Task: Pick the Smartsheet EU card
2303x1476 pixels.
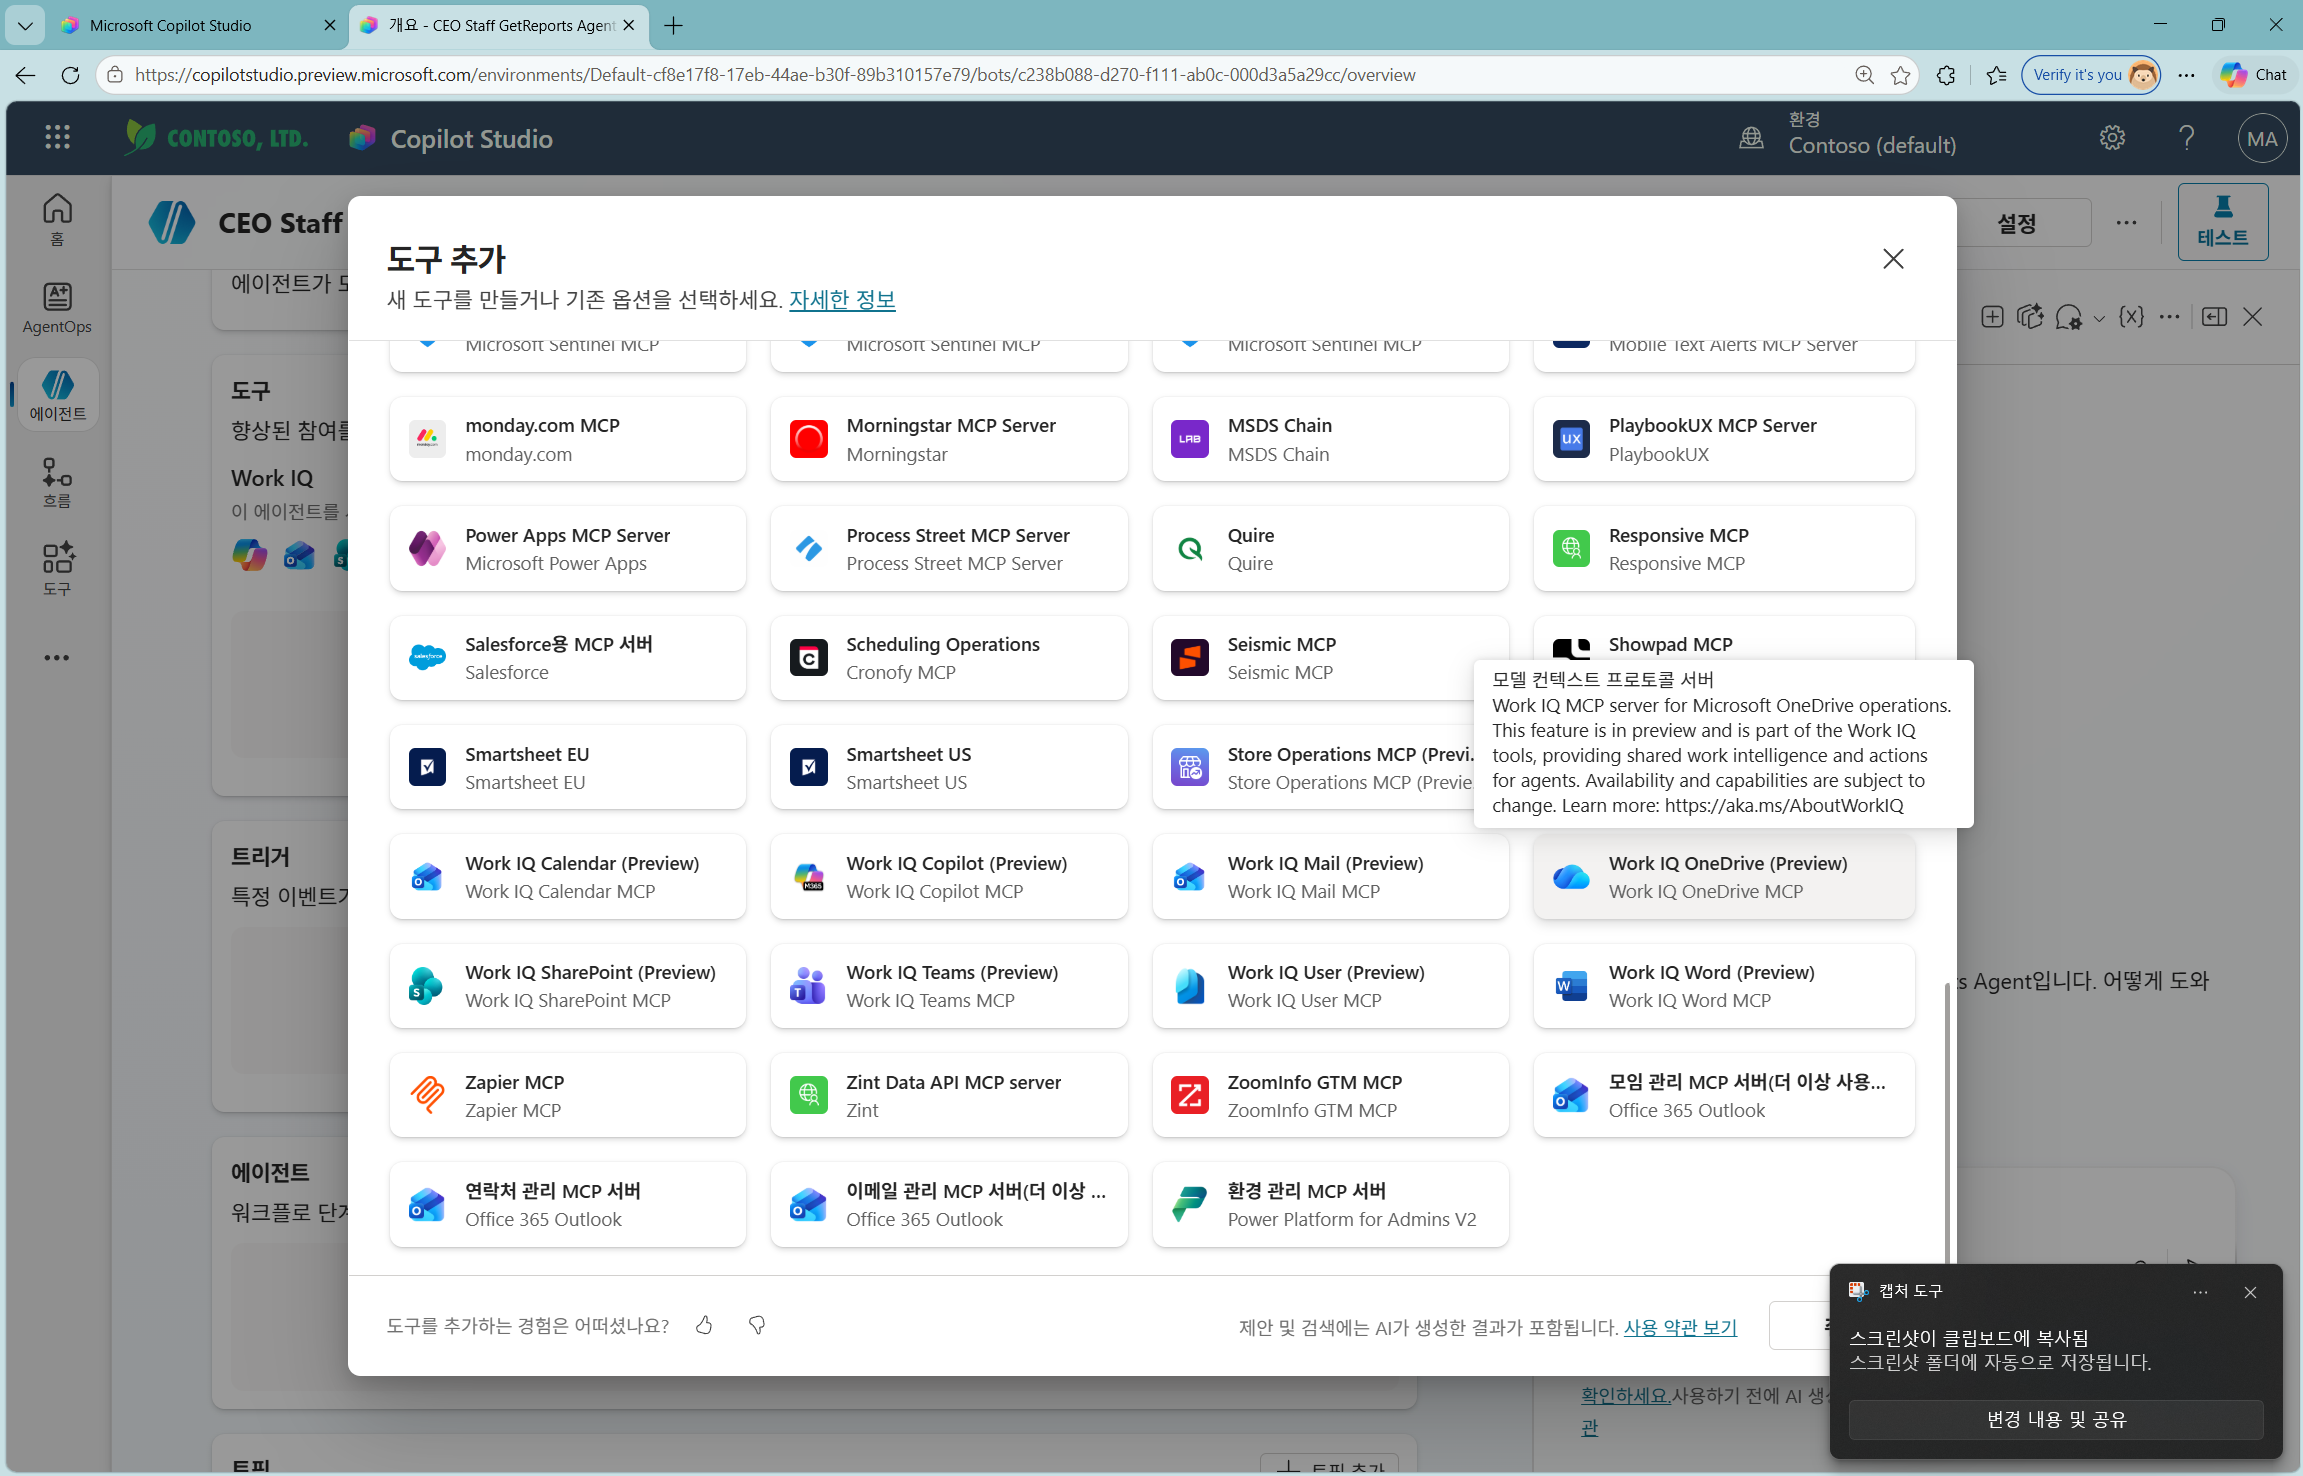Action: coord(568,768)
